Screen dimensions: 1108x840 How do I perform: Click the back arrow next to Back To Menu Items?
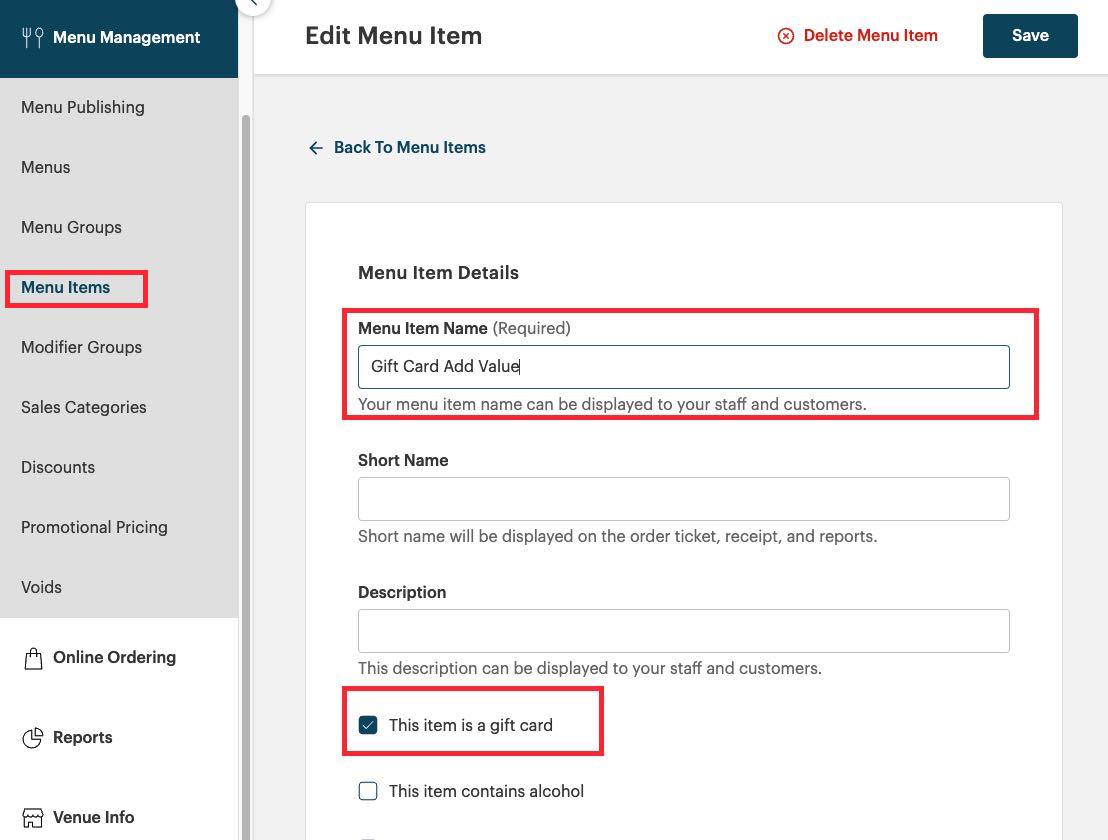tap(316, 147)
